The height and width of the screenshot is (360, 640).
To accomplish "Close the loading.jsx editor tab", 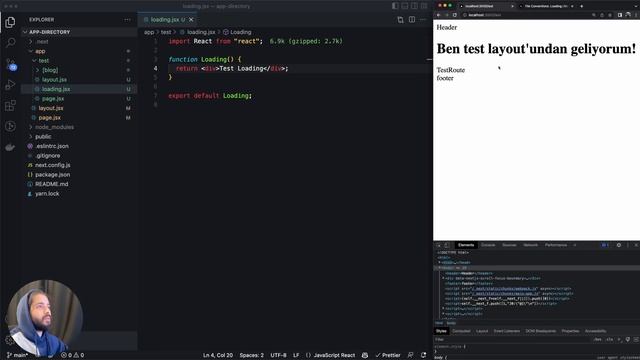I will coord(191,20).
